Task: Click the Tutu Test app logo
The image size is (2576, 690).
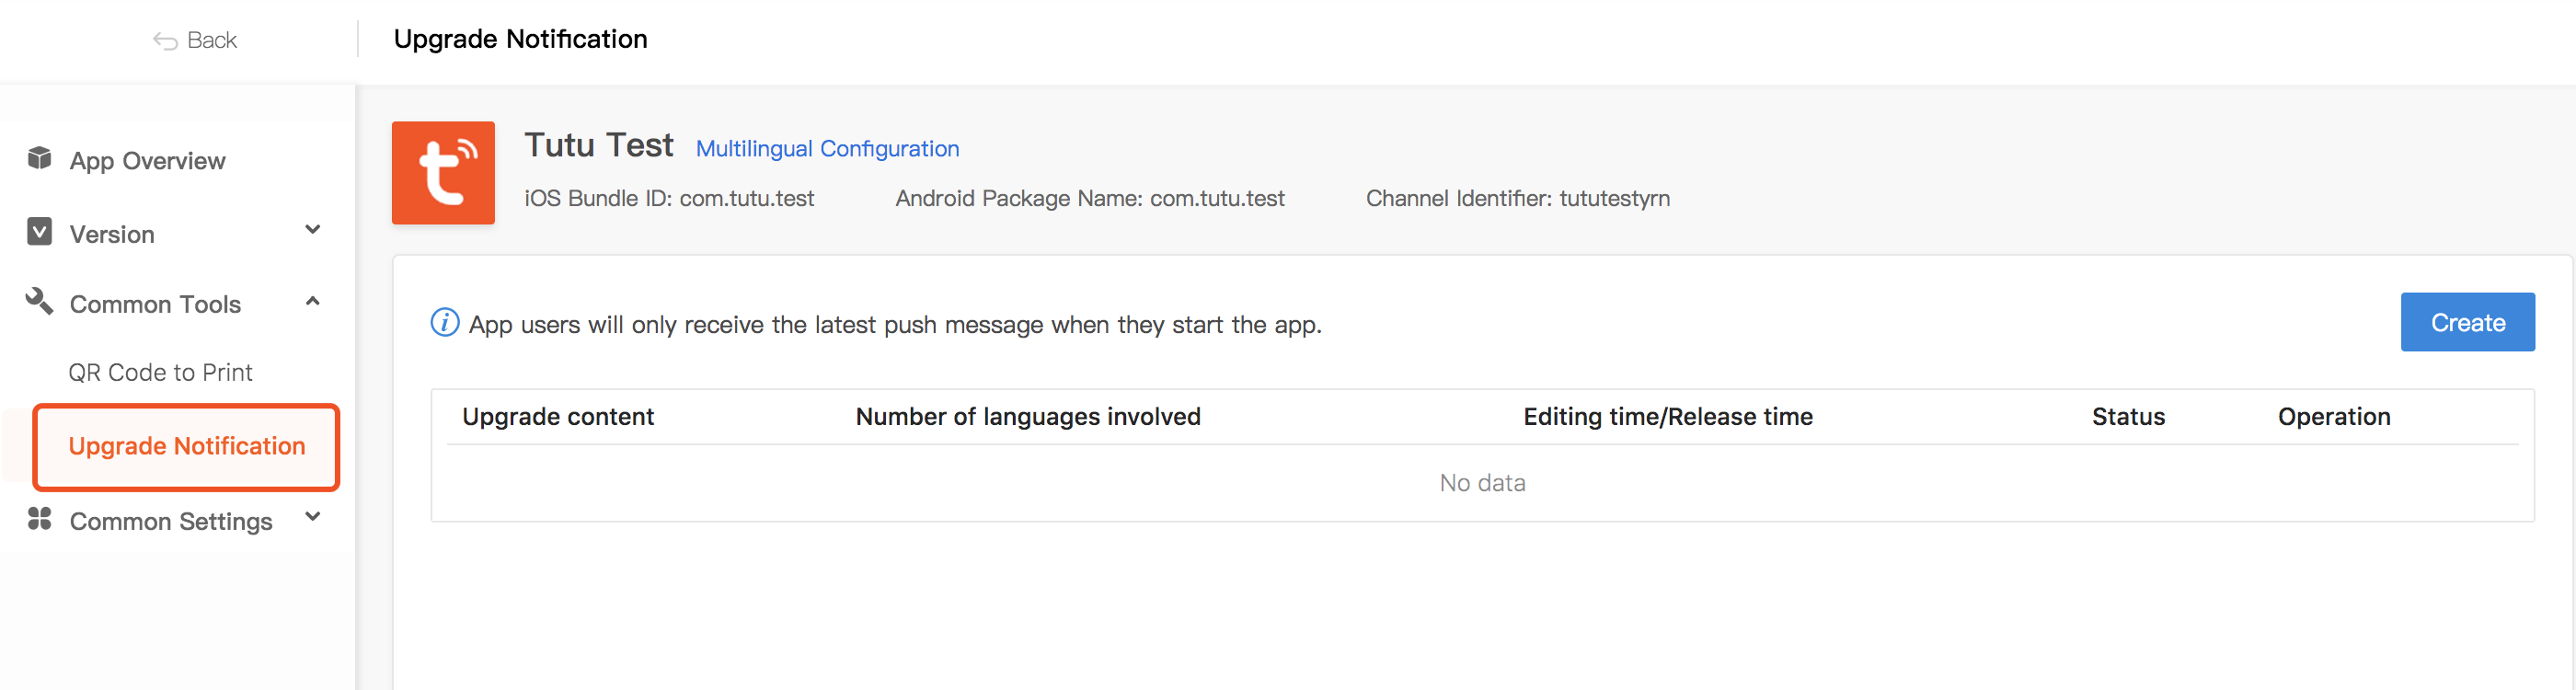Action: (443, 173)
